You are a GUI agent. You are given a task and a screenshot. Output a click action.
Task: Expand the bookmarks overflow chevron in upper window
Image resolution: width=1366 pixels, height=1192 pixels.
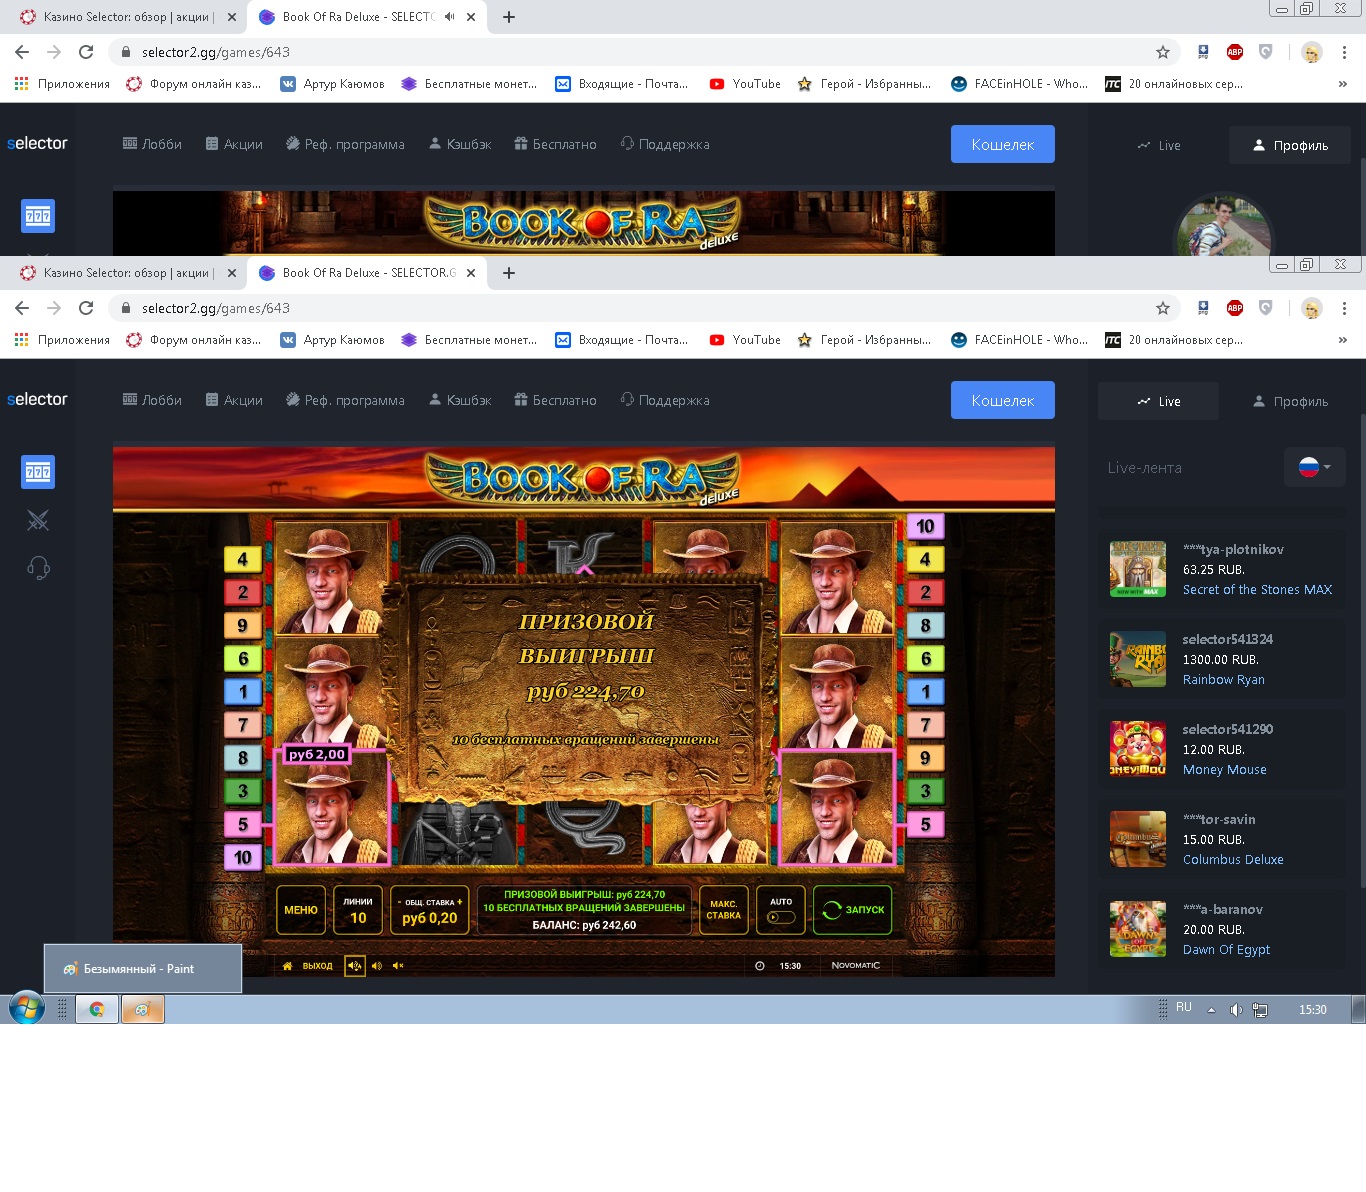pyautogui.click(x=1342, y=84)
